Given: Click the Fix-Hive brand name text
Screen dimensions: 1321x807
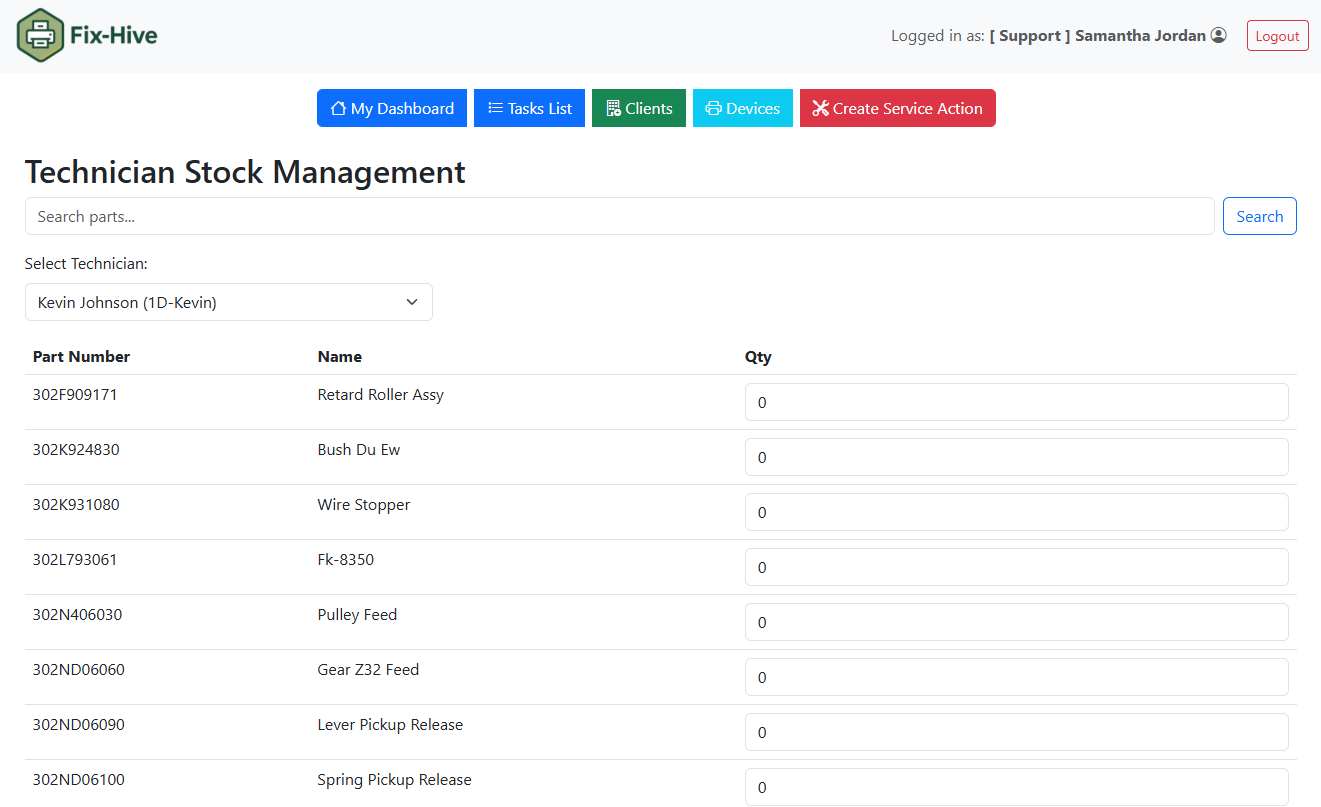Looking at the screenshot, I should 113,36.
